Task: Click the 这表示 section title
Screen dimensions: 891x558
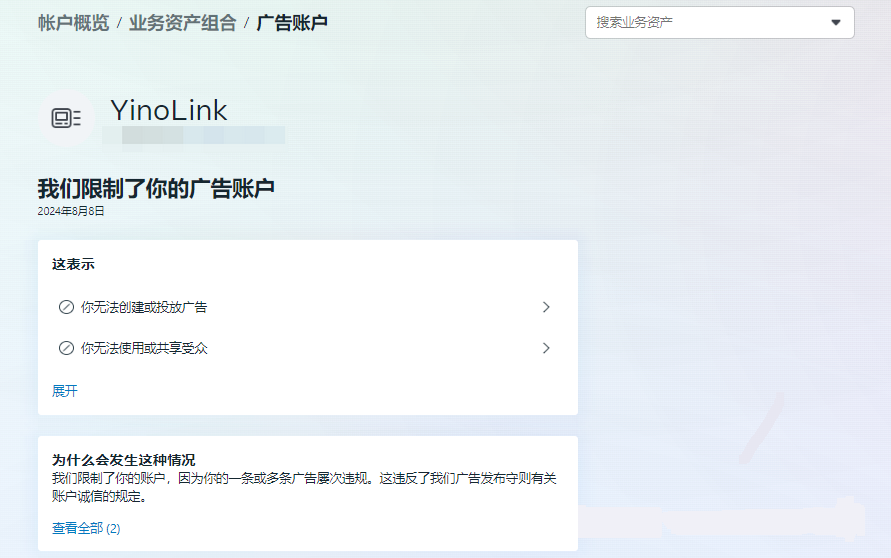Action: 73,264
